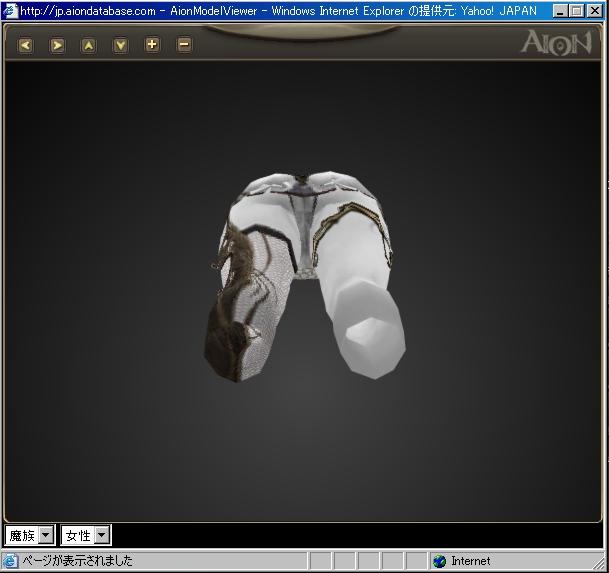The image size is (609, 573).
Task: Close the AionModelViewer window
Action: coord(595,11)
